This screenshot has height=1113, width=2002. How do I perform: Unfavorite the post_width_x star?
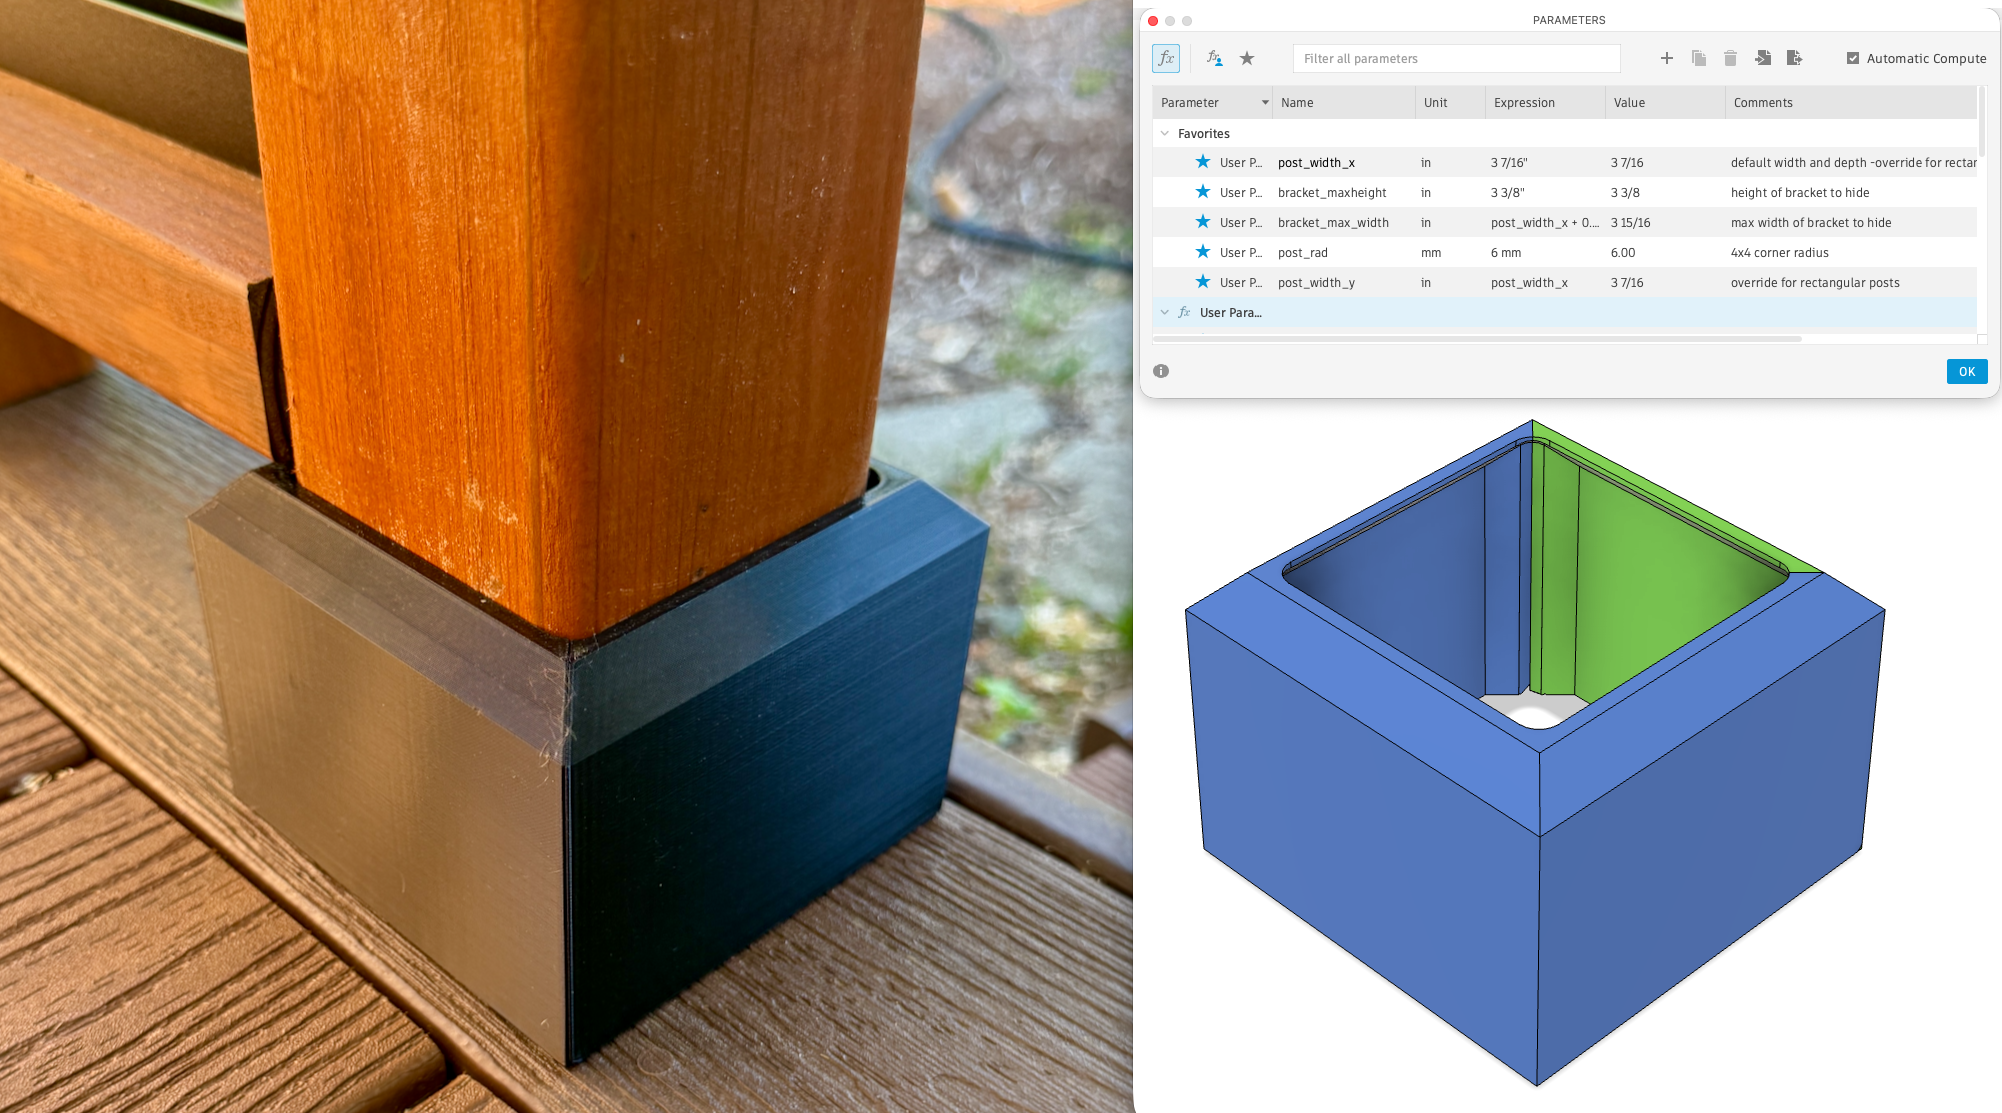tap(1203, 162)
